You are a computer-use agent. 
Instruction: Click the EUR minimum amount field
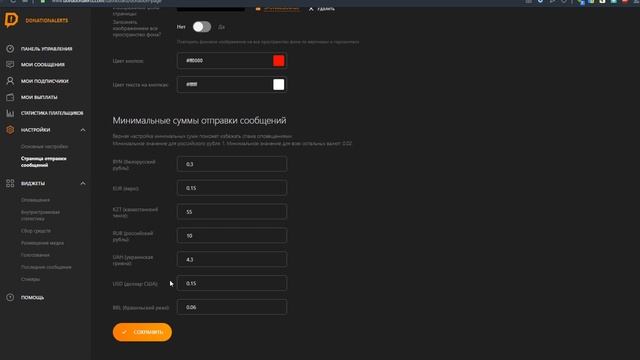(232, 188)
